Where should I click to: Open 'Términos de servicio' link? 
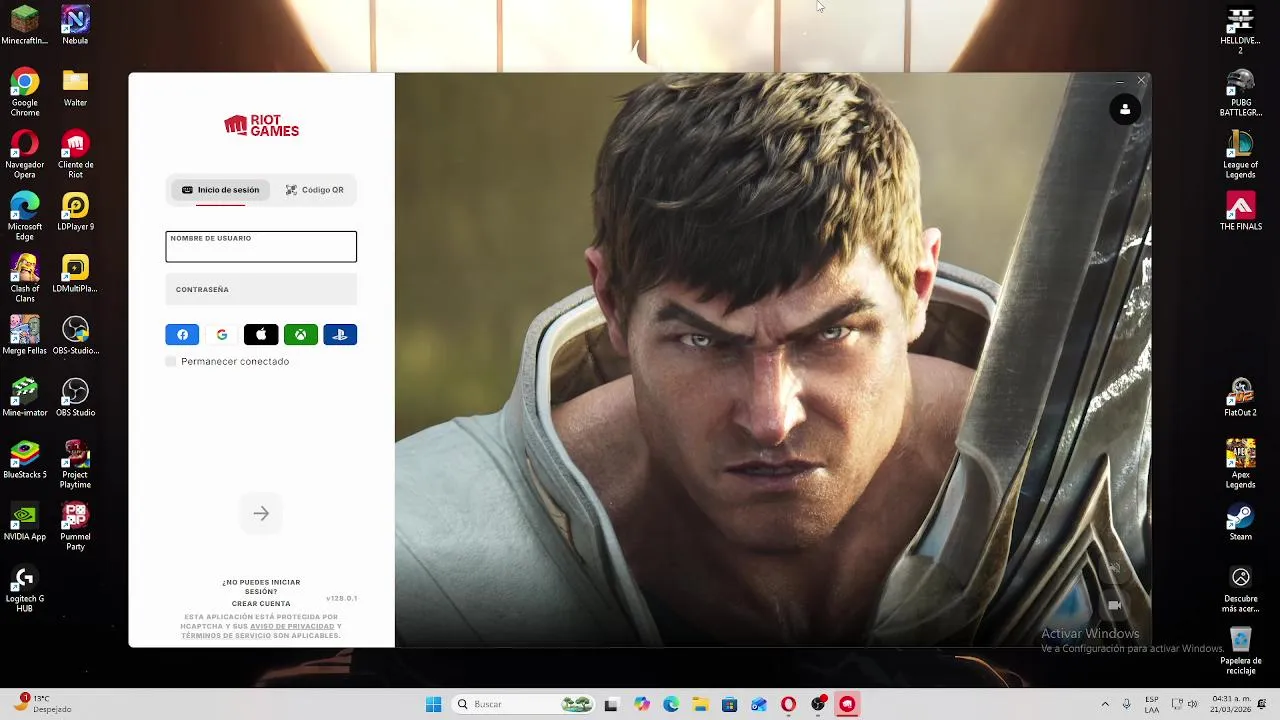(225, 636)
